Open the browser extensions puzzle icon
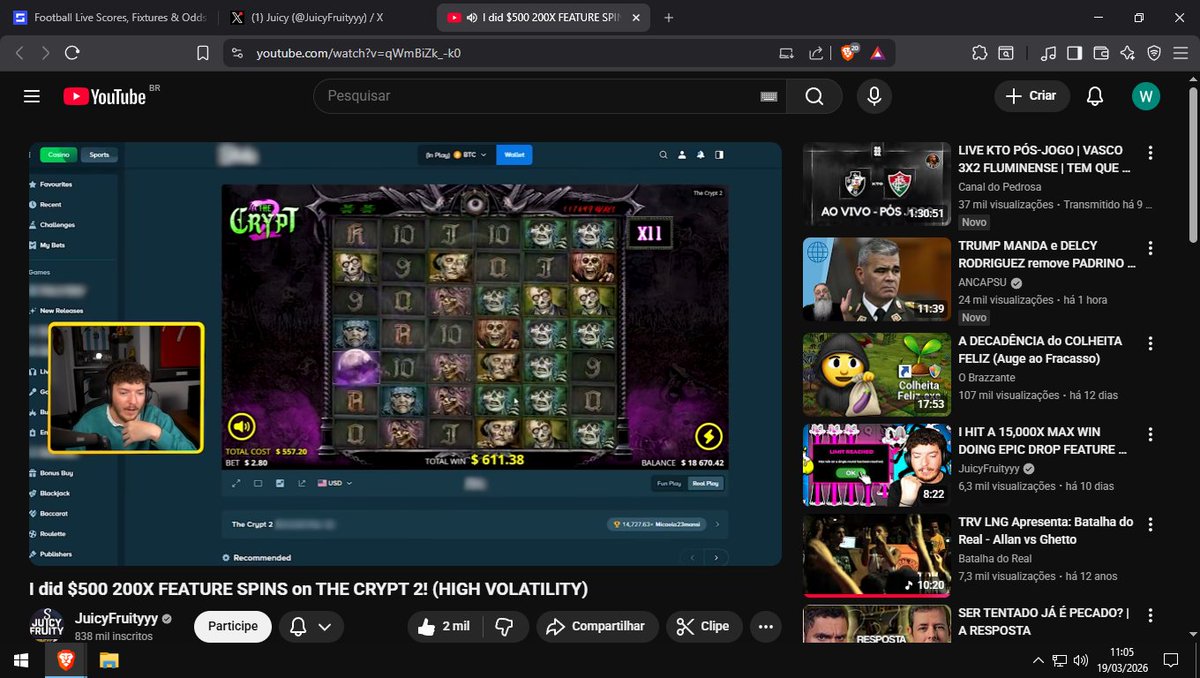 (979, 53)
